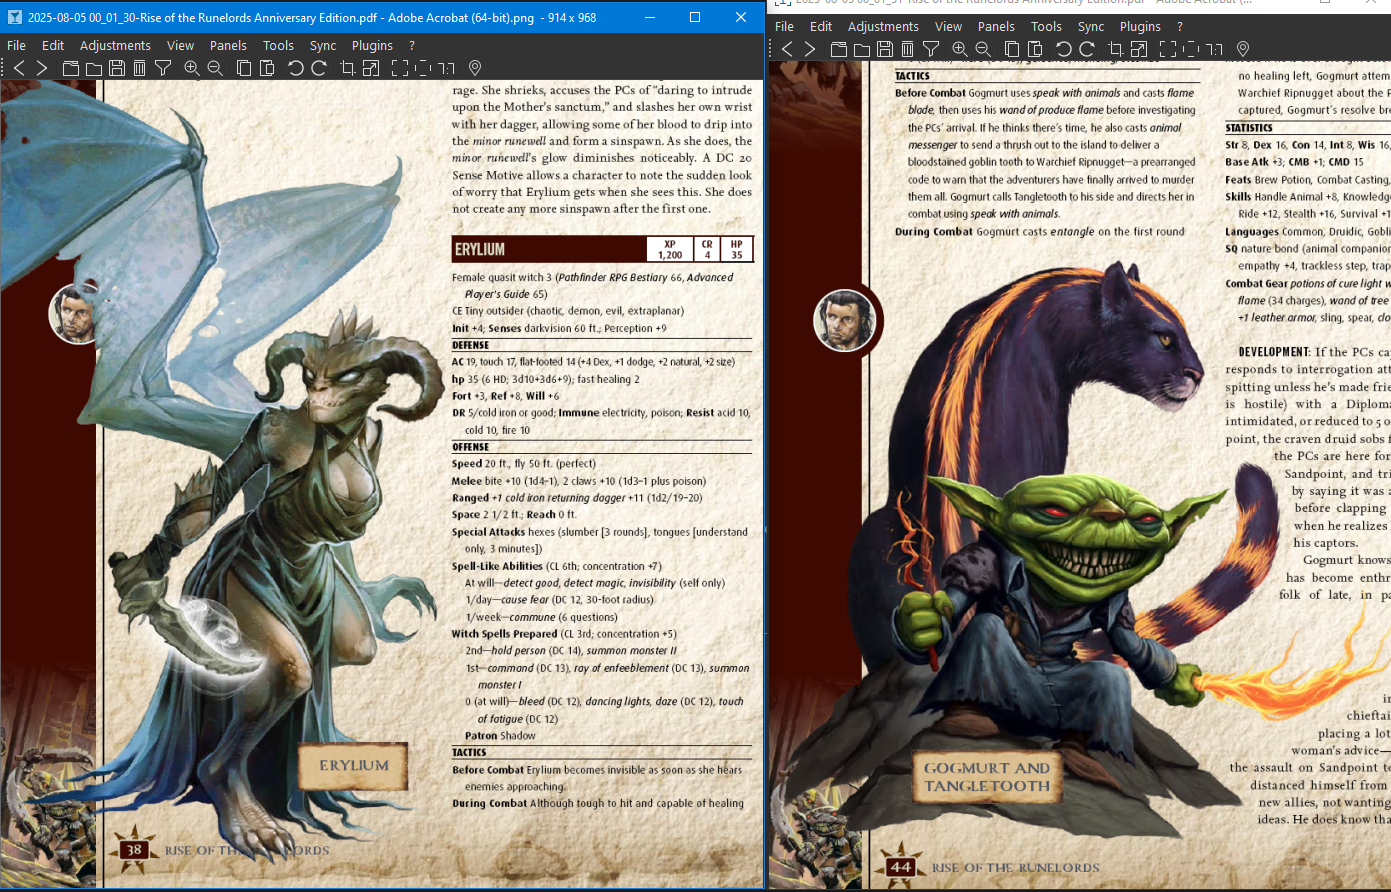Click the app icon in Erylium window title bar
This screenshot has width=1391, height=892.
tap(14, 17)
